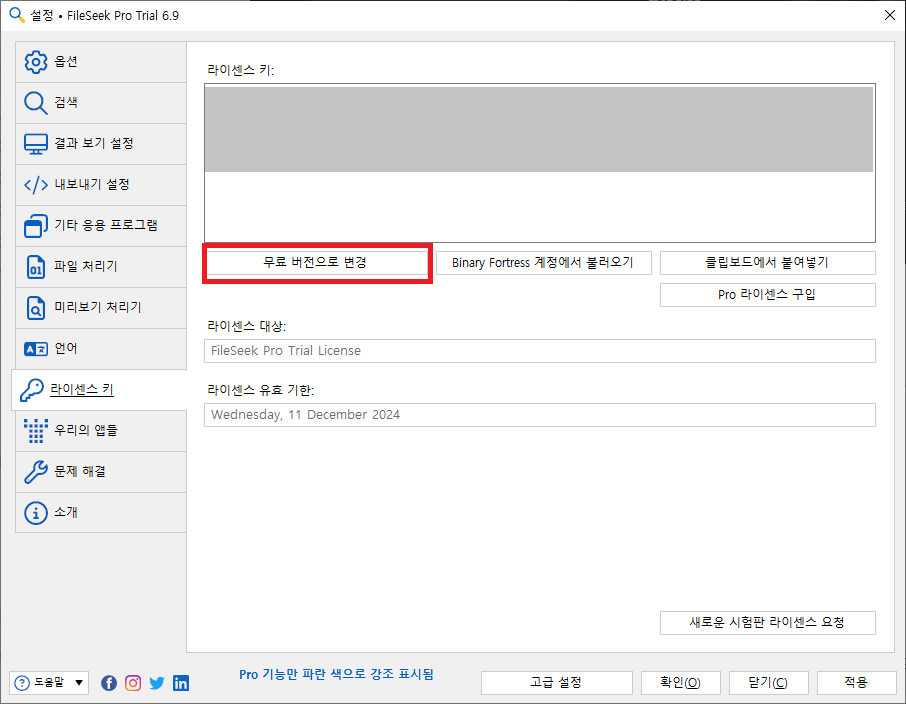Expand the 도움말 dropdown arrow
Viewport: 906px width, 704px height.
coord(79,683)
